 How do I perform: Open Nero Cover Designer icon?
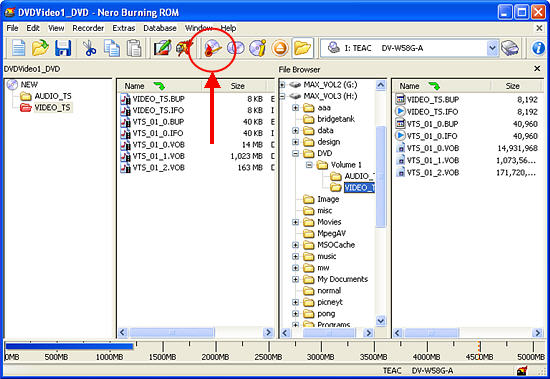pos(163,48)
